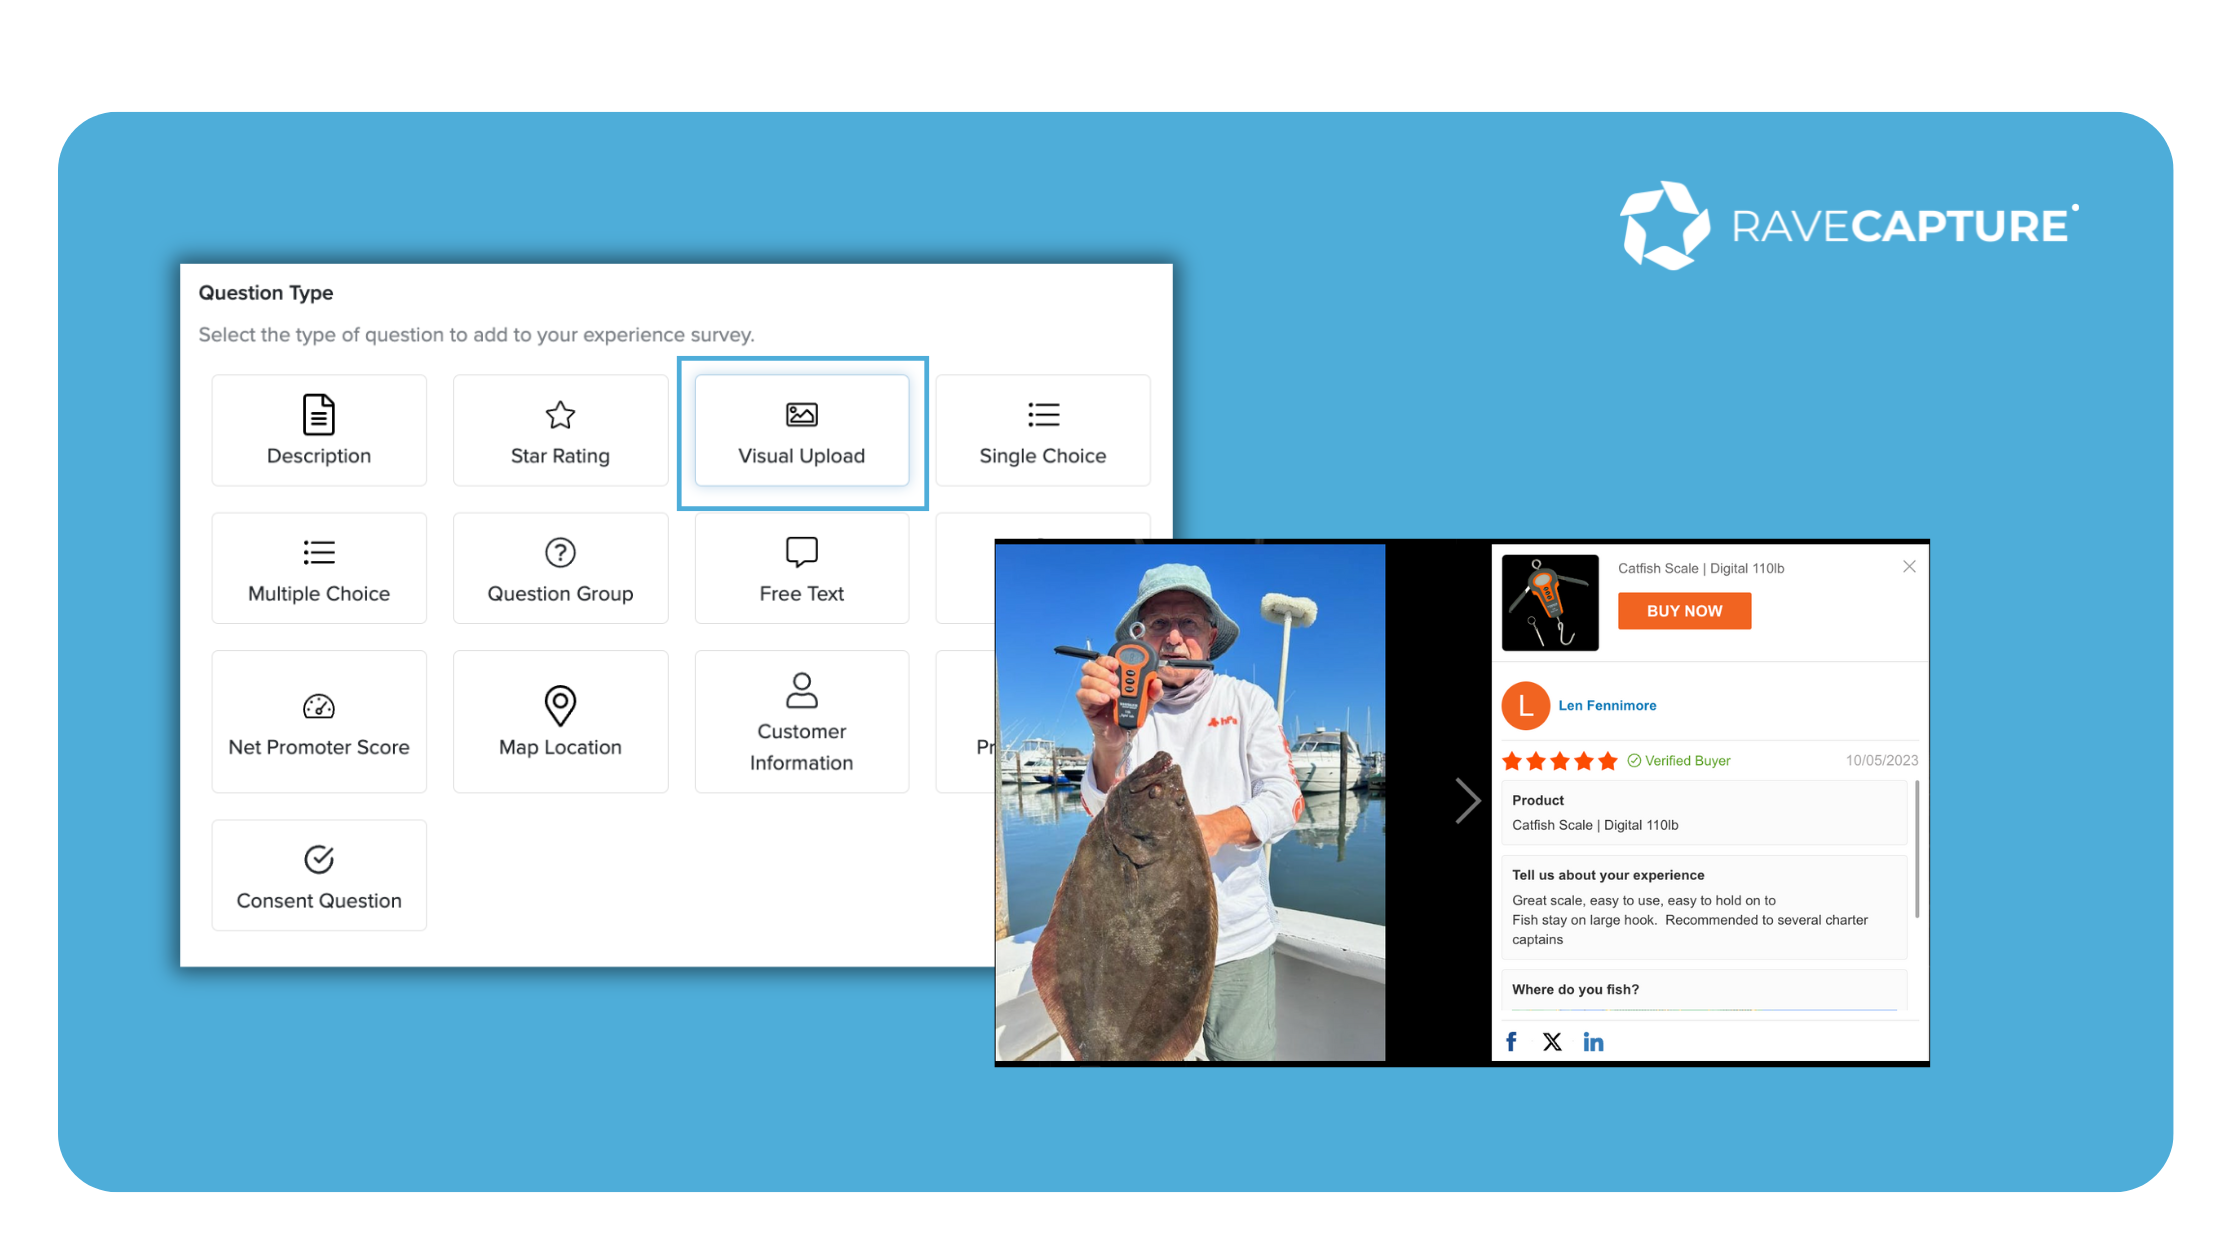Select the Description question type
Screen dimensions: 2240x1260
(x=318, y=428)
